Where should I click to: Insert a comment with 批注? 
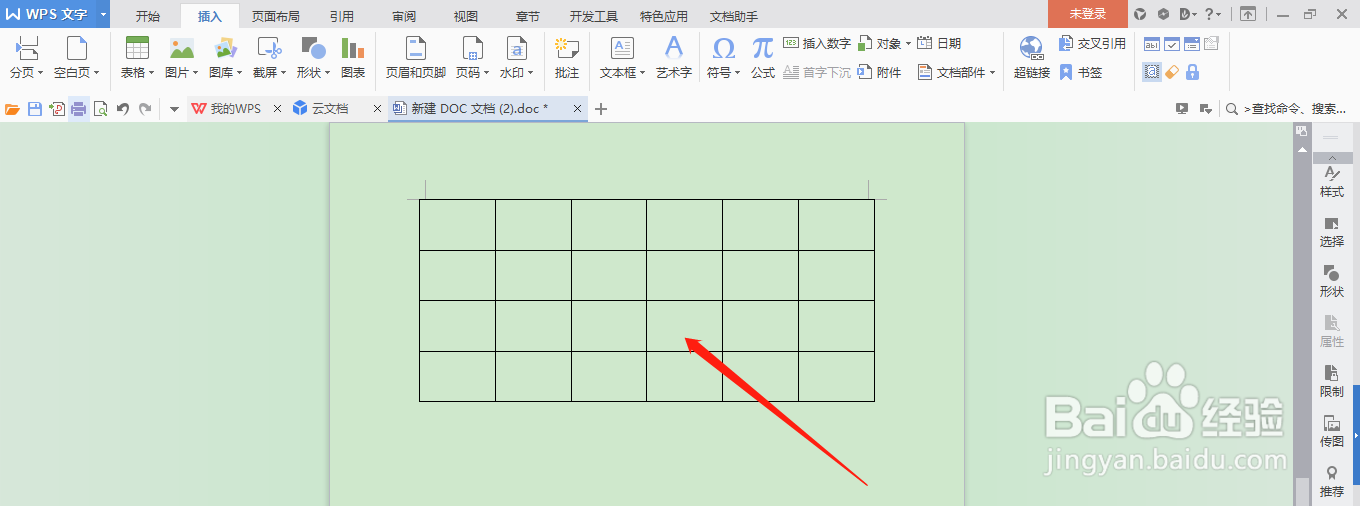(567, 59)
